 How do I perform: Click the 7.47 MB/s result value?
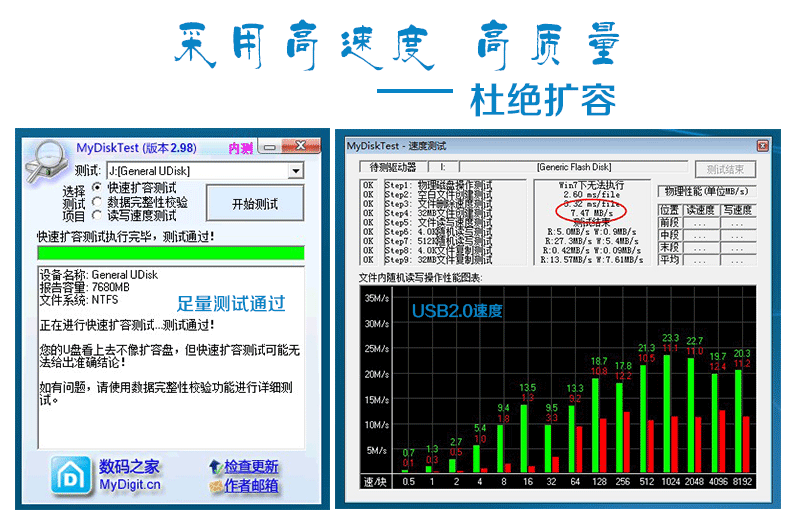[591, 213]
